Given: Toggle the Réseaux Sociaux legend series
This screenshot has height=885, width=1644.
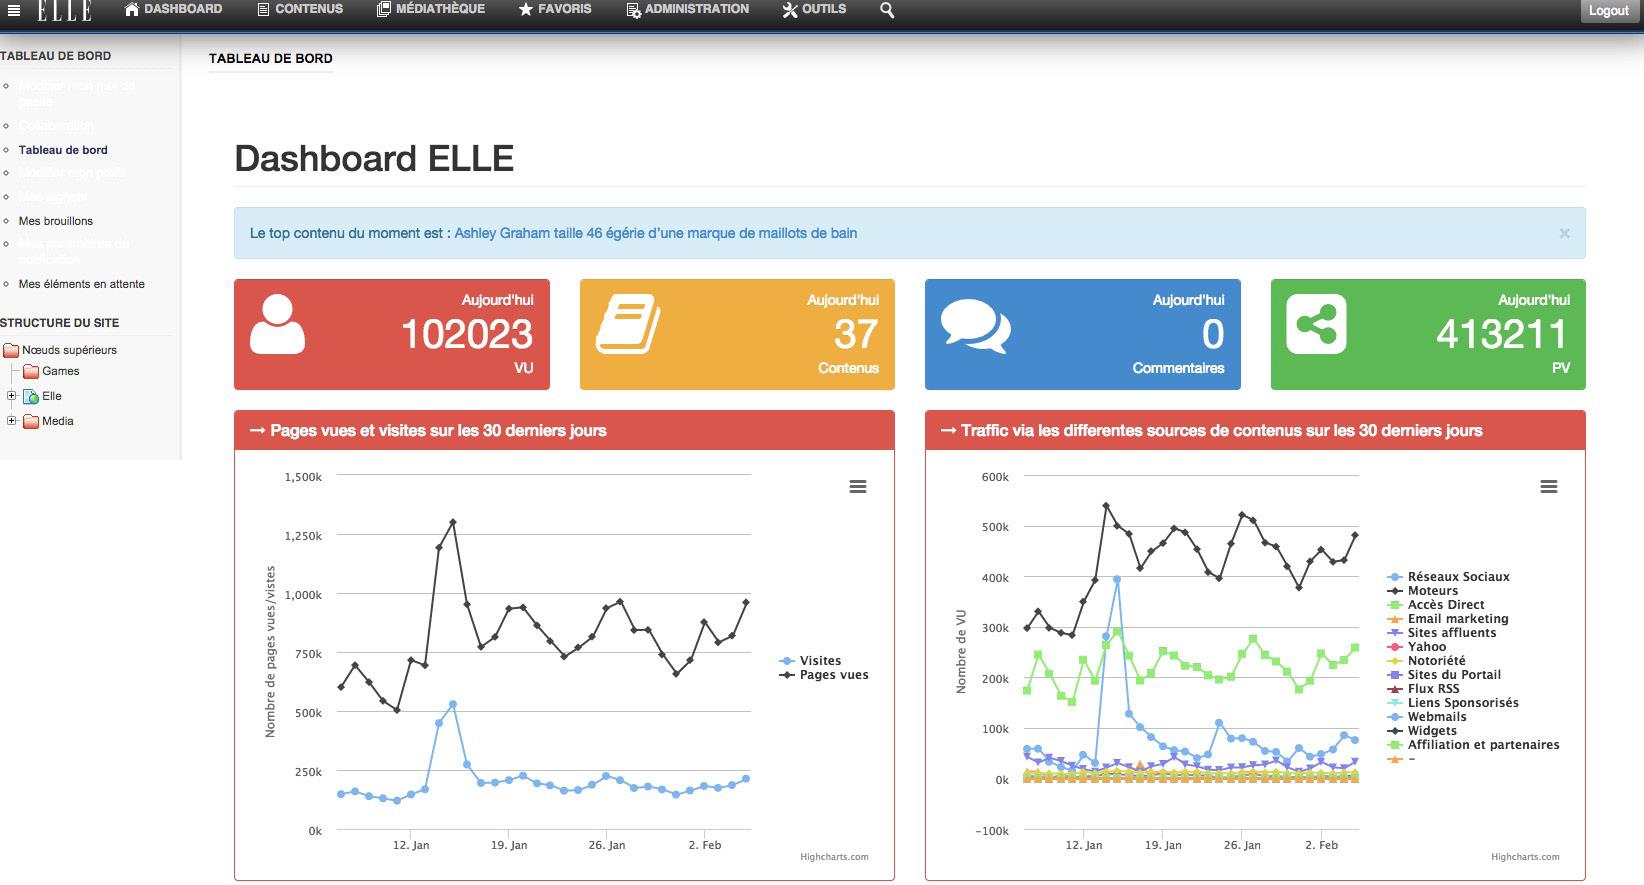Looking at the screenshot, I should (1448, 577).
